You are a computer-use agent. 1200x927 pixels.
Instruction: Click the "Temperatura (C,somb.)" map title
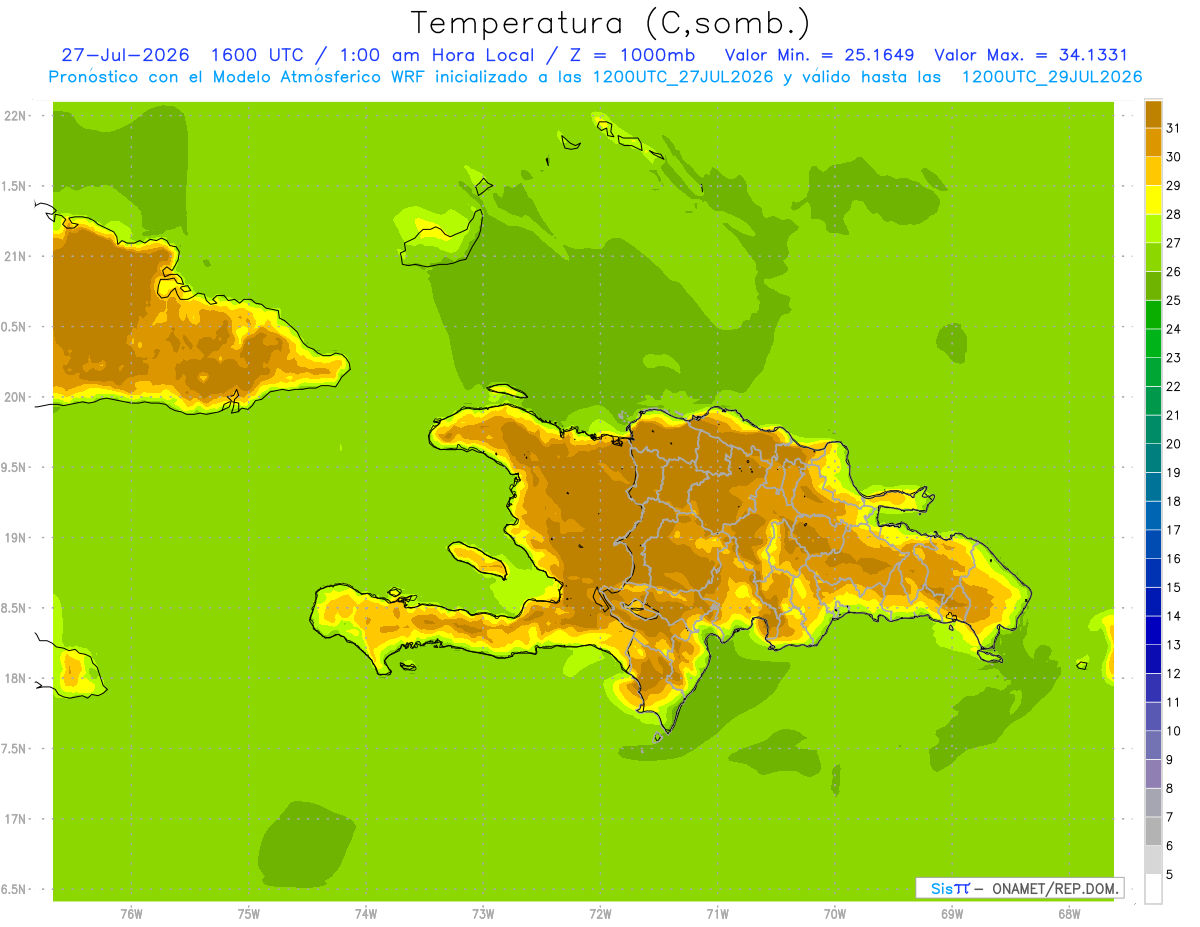tap(610, 23)
